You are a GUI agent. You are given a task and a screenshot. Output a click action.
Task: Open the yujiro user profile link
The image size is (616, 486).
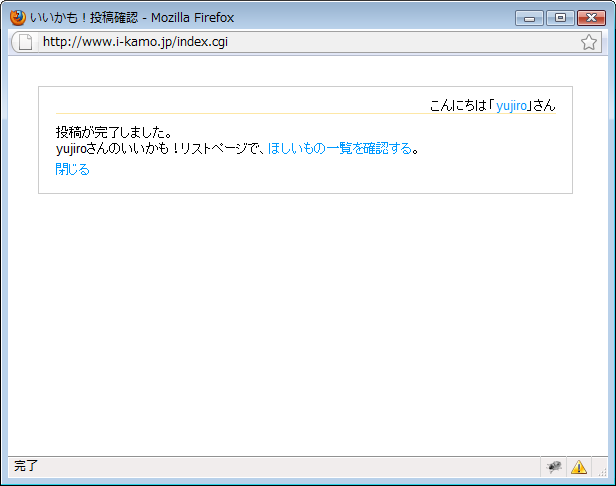(x=511, y=106)
